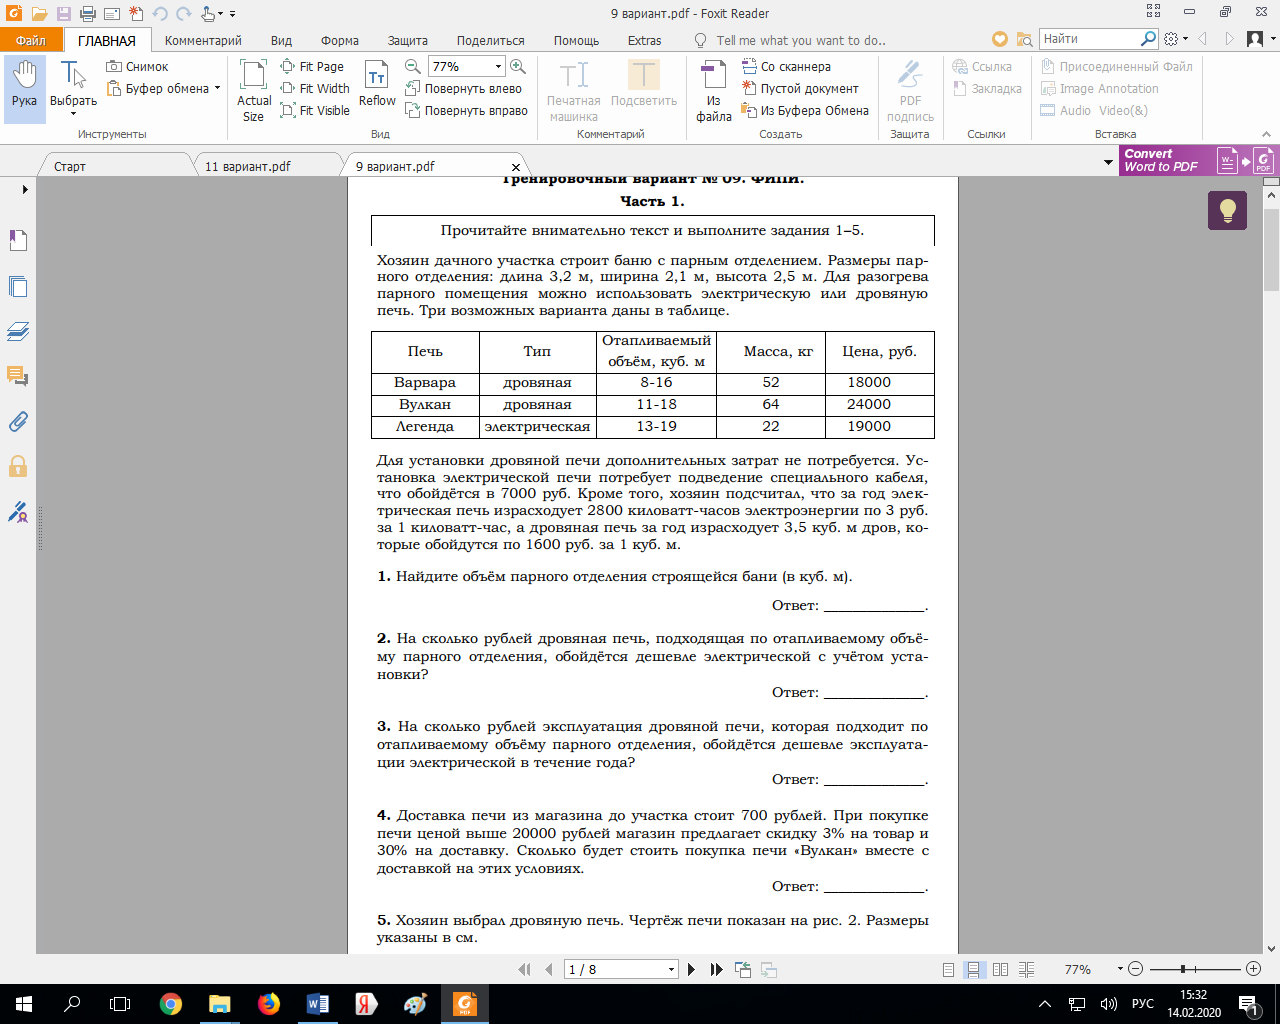
Task: Zoom in with the ribbon plus magnifier
Action: tap(518, 67)
